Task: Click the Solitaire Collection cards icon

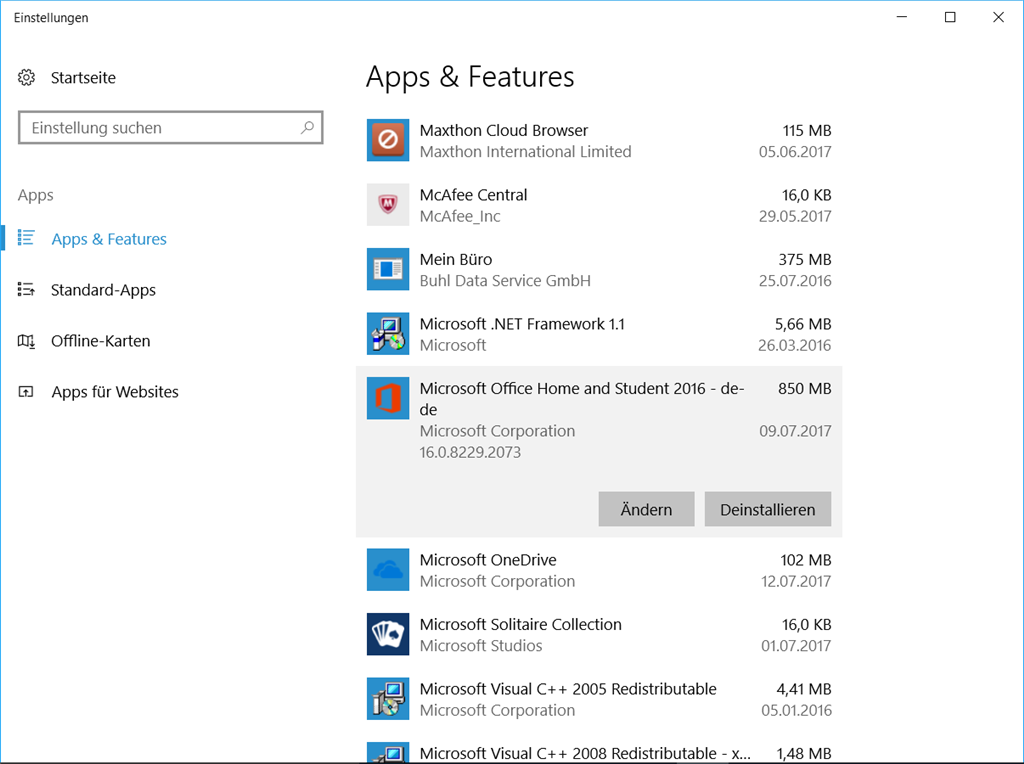Action: (x=388, y=634)
